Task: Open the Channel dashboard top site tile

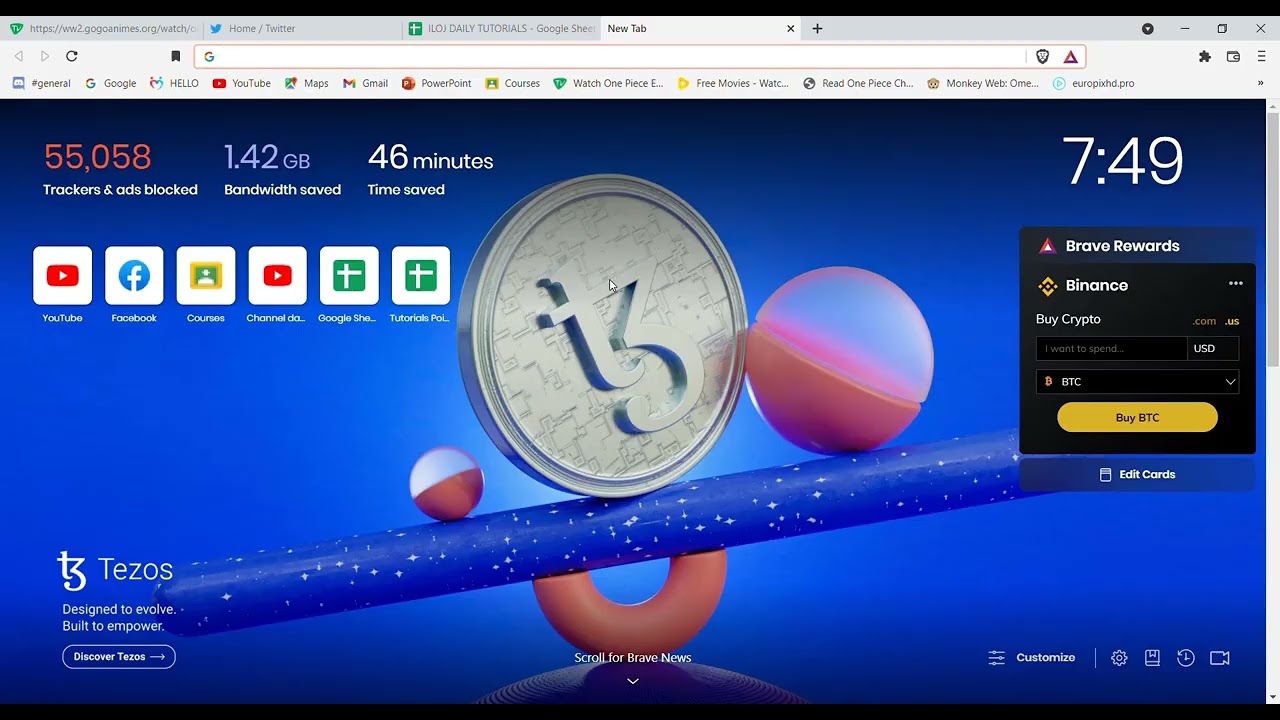Action: (x=277, y=275)
